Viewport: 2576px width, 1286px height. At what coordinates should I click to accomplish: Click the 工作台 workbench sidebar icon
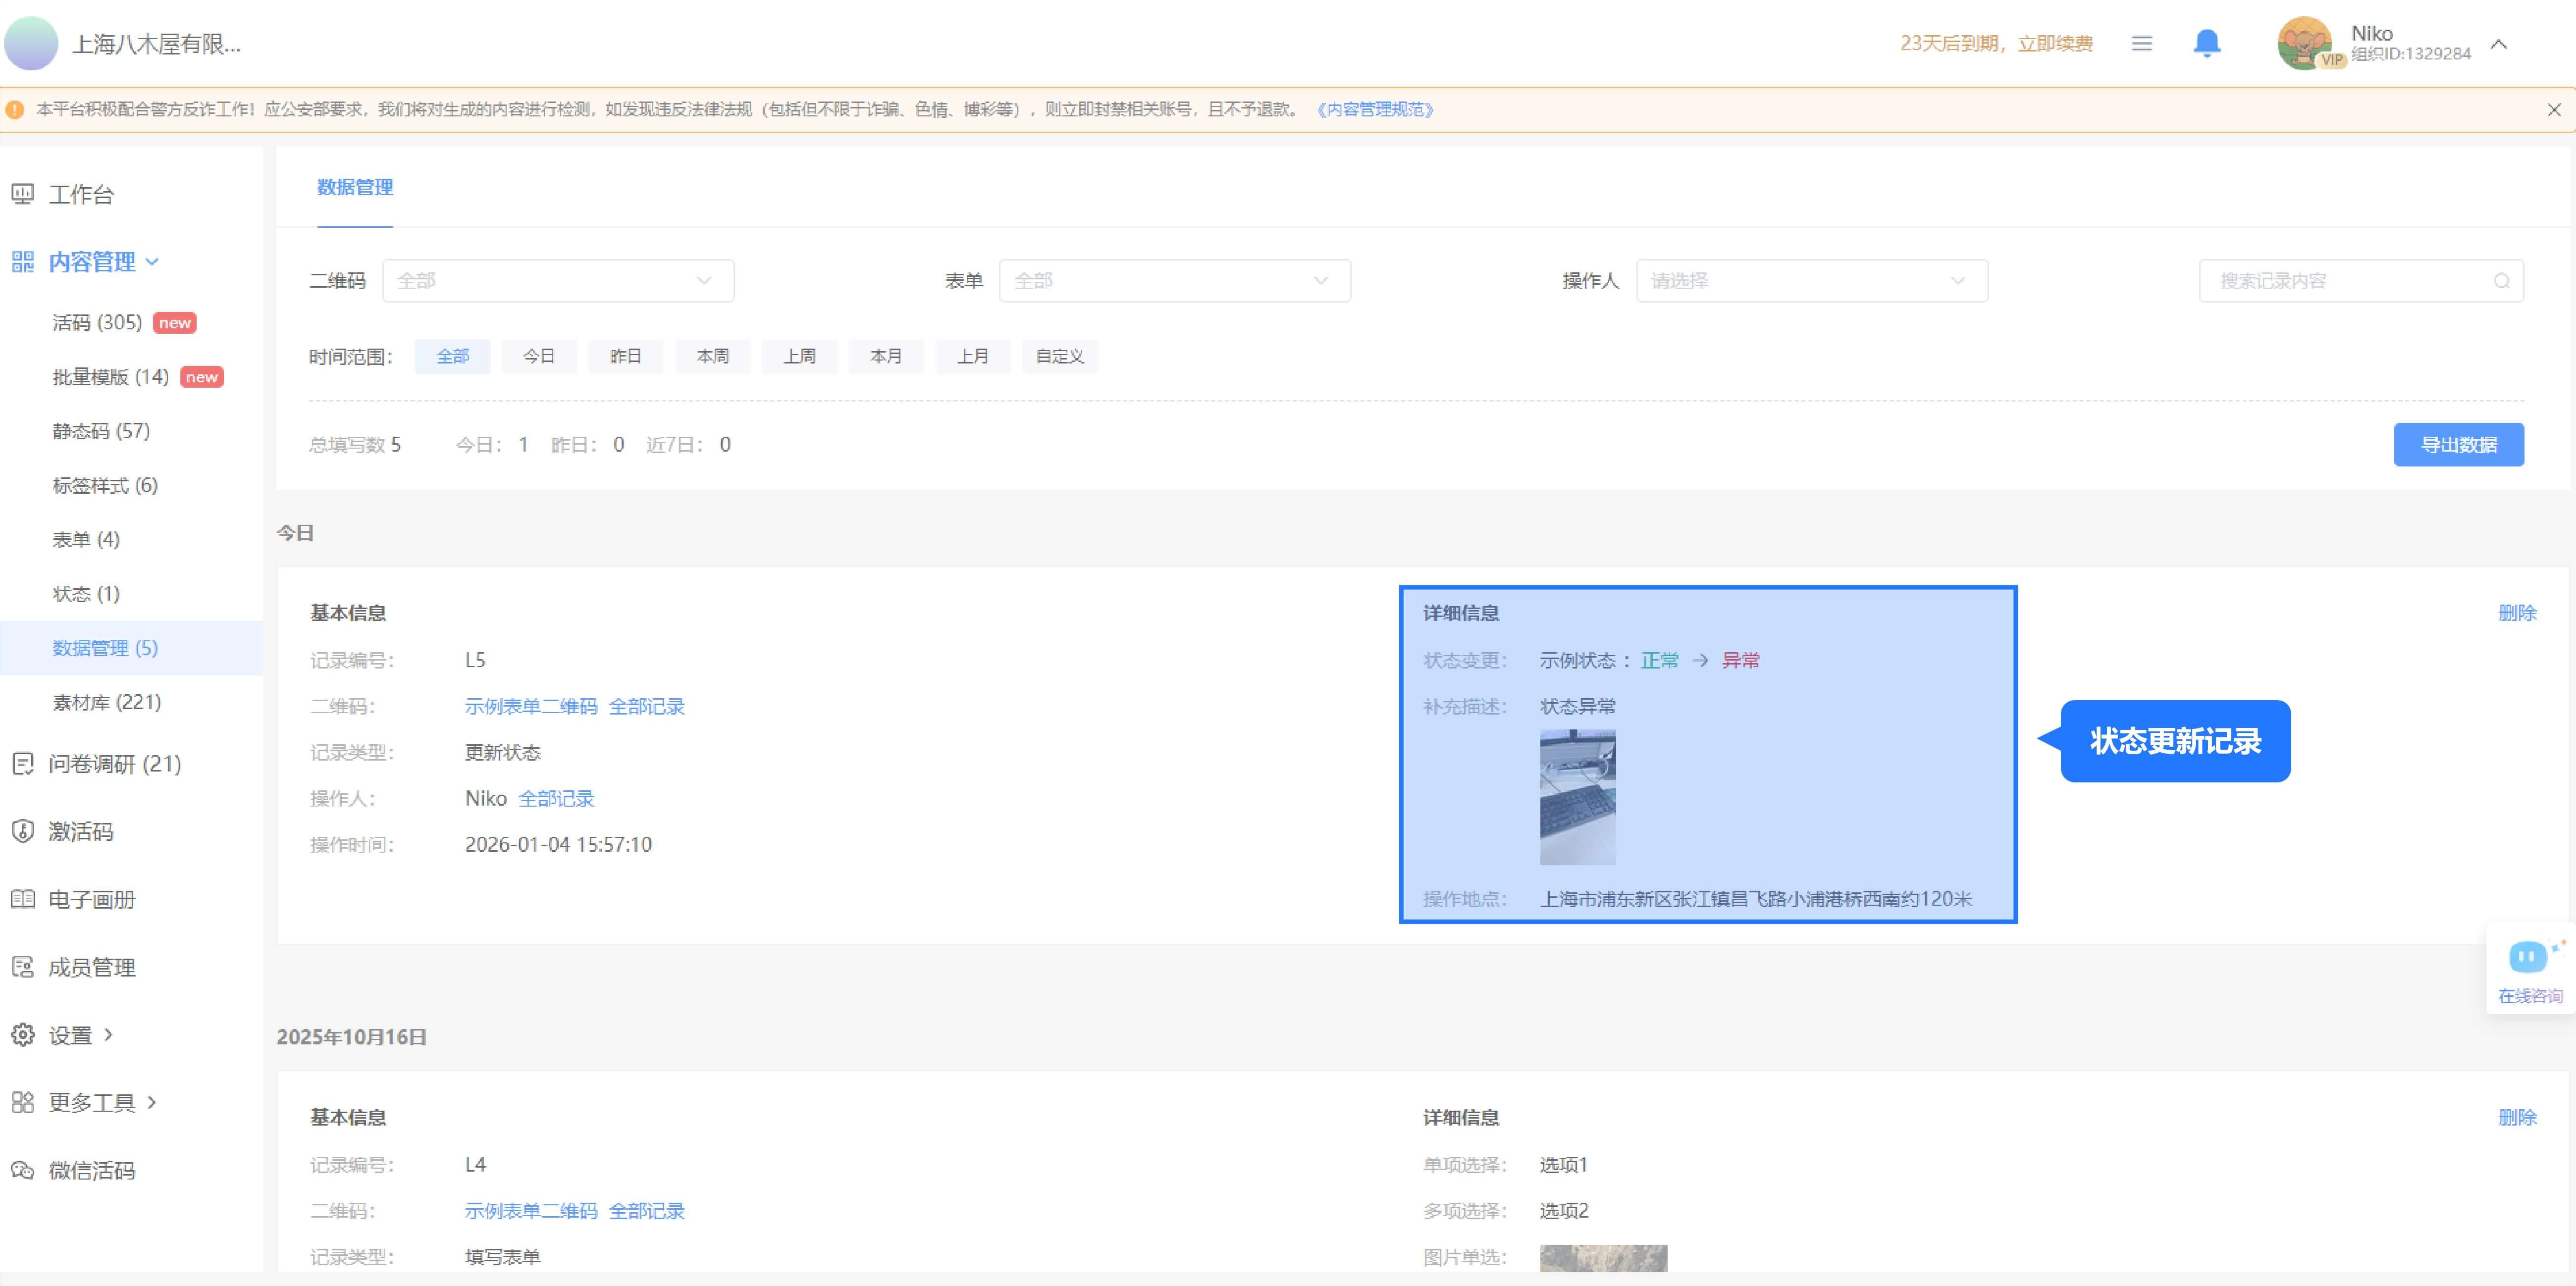point(23,194)
